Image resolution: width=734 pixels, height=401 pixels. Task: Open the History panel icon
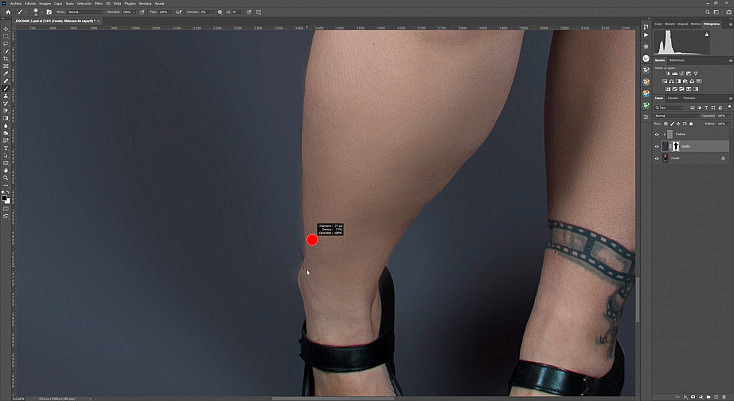[x=646, y=27]
